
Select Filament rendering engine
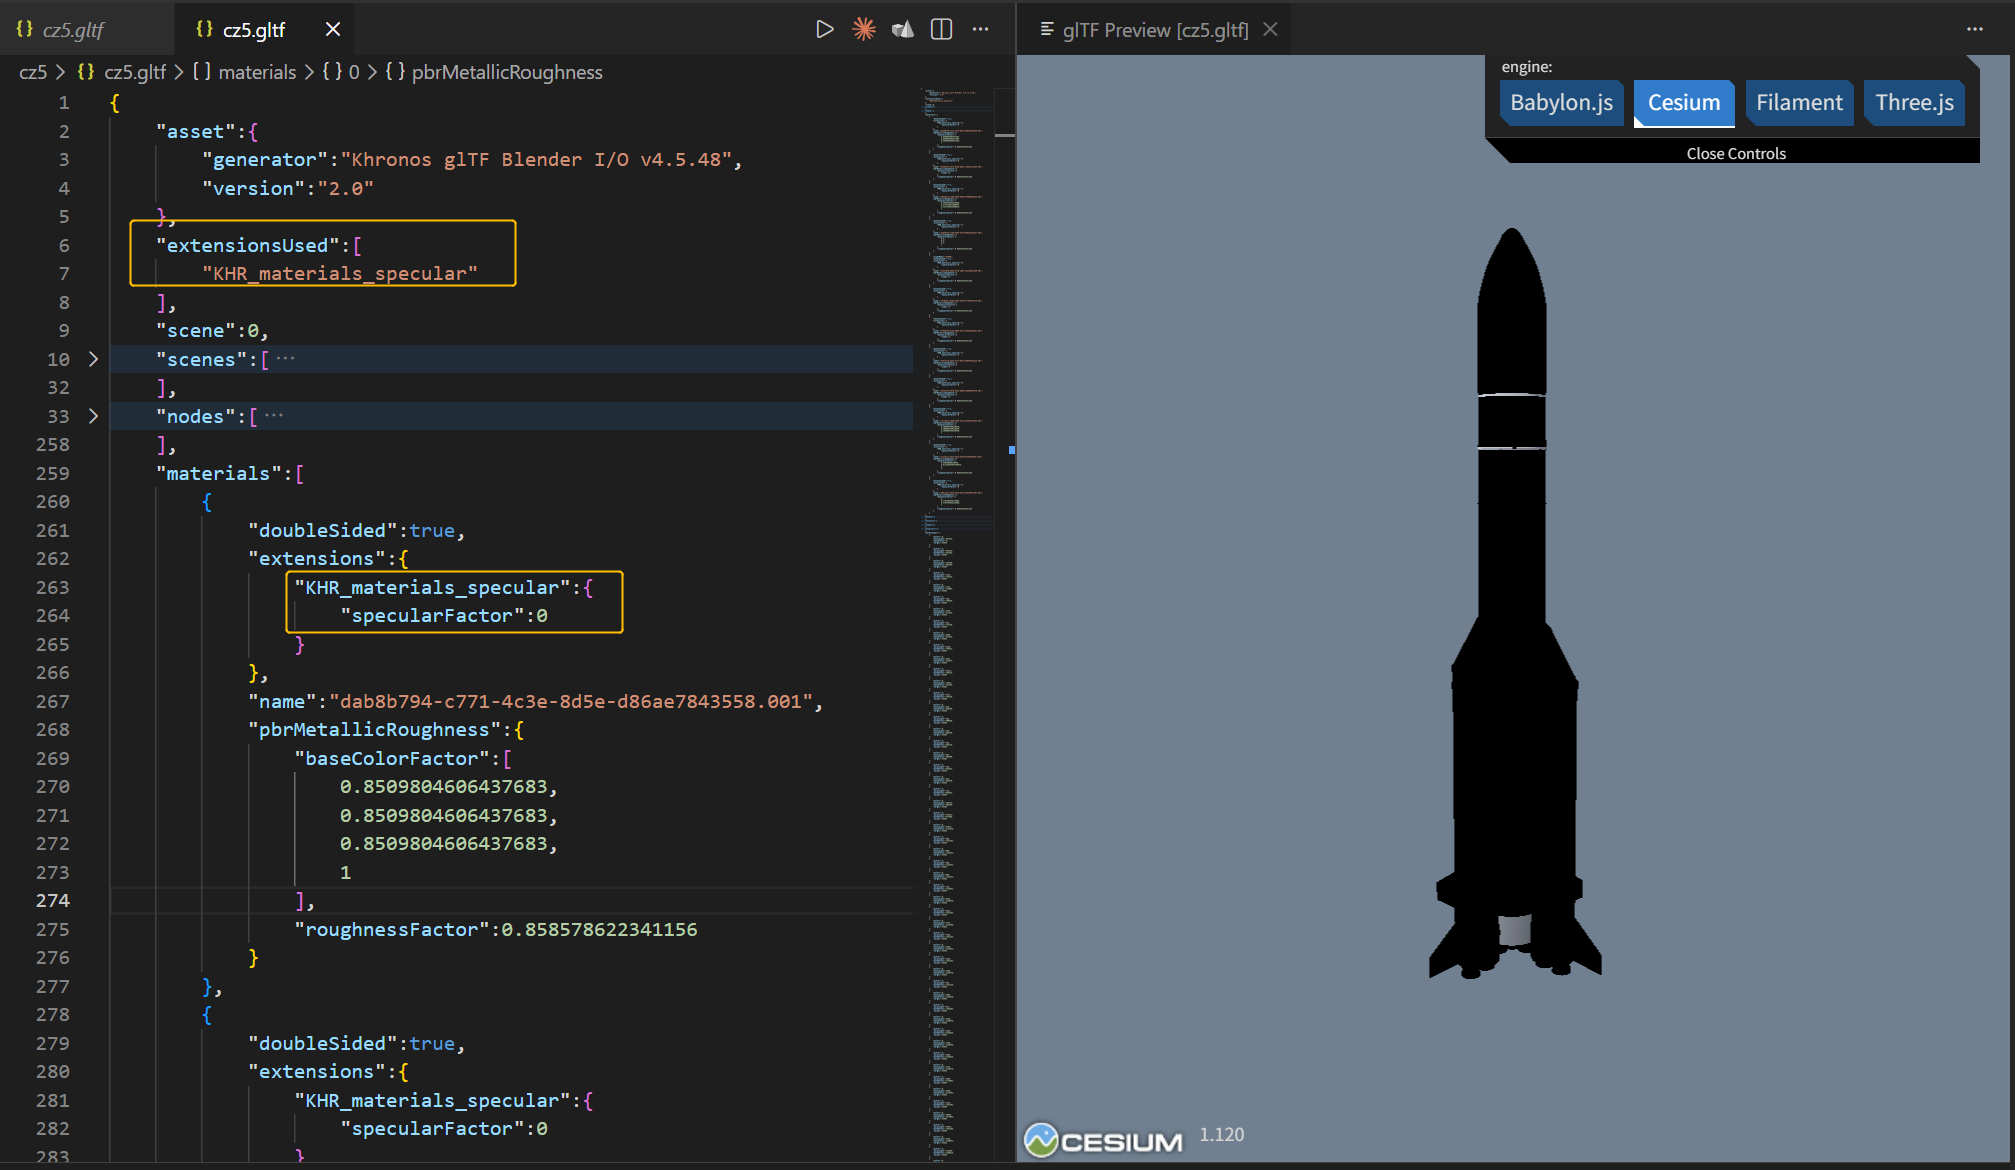coord(1798,102)
